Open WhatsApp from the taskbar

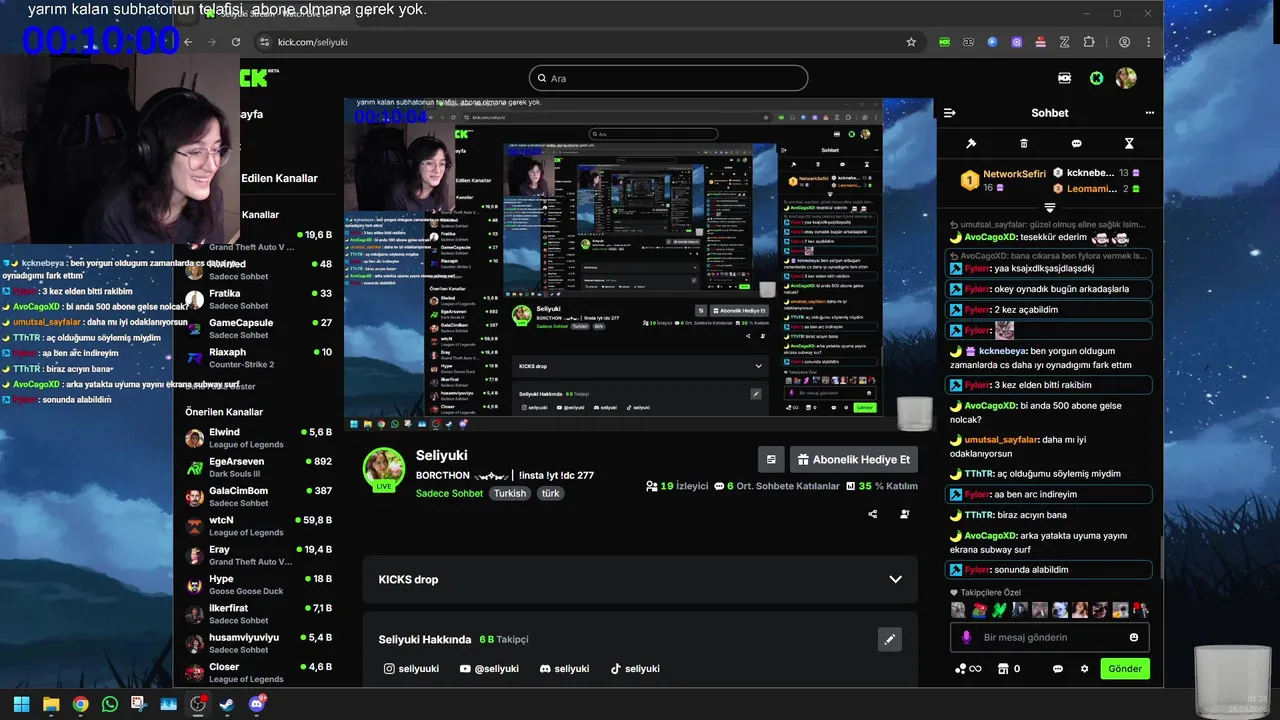pyautogui.click(x=110, y=704)
